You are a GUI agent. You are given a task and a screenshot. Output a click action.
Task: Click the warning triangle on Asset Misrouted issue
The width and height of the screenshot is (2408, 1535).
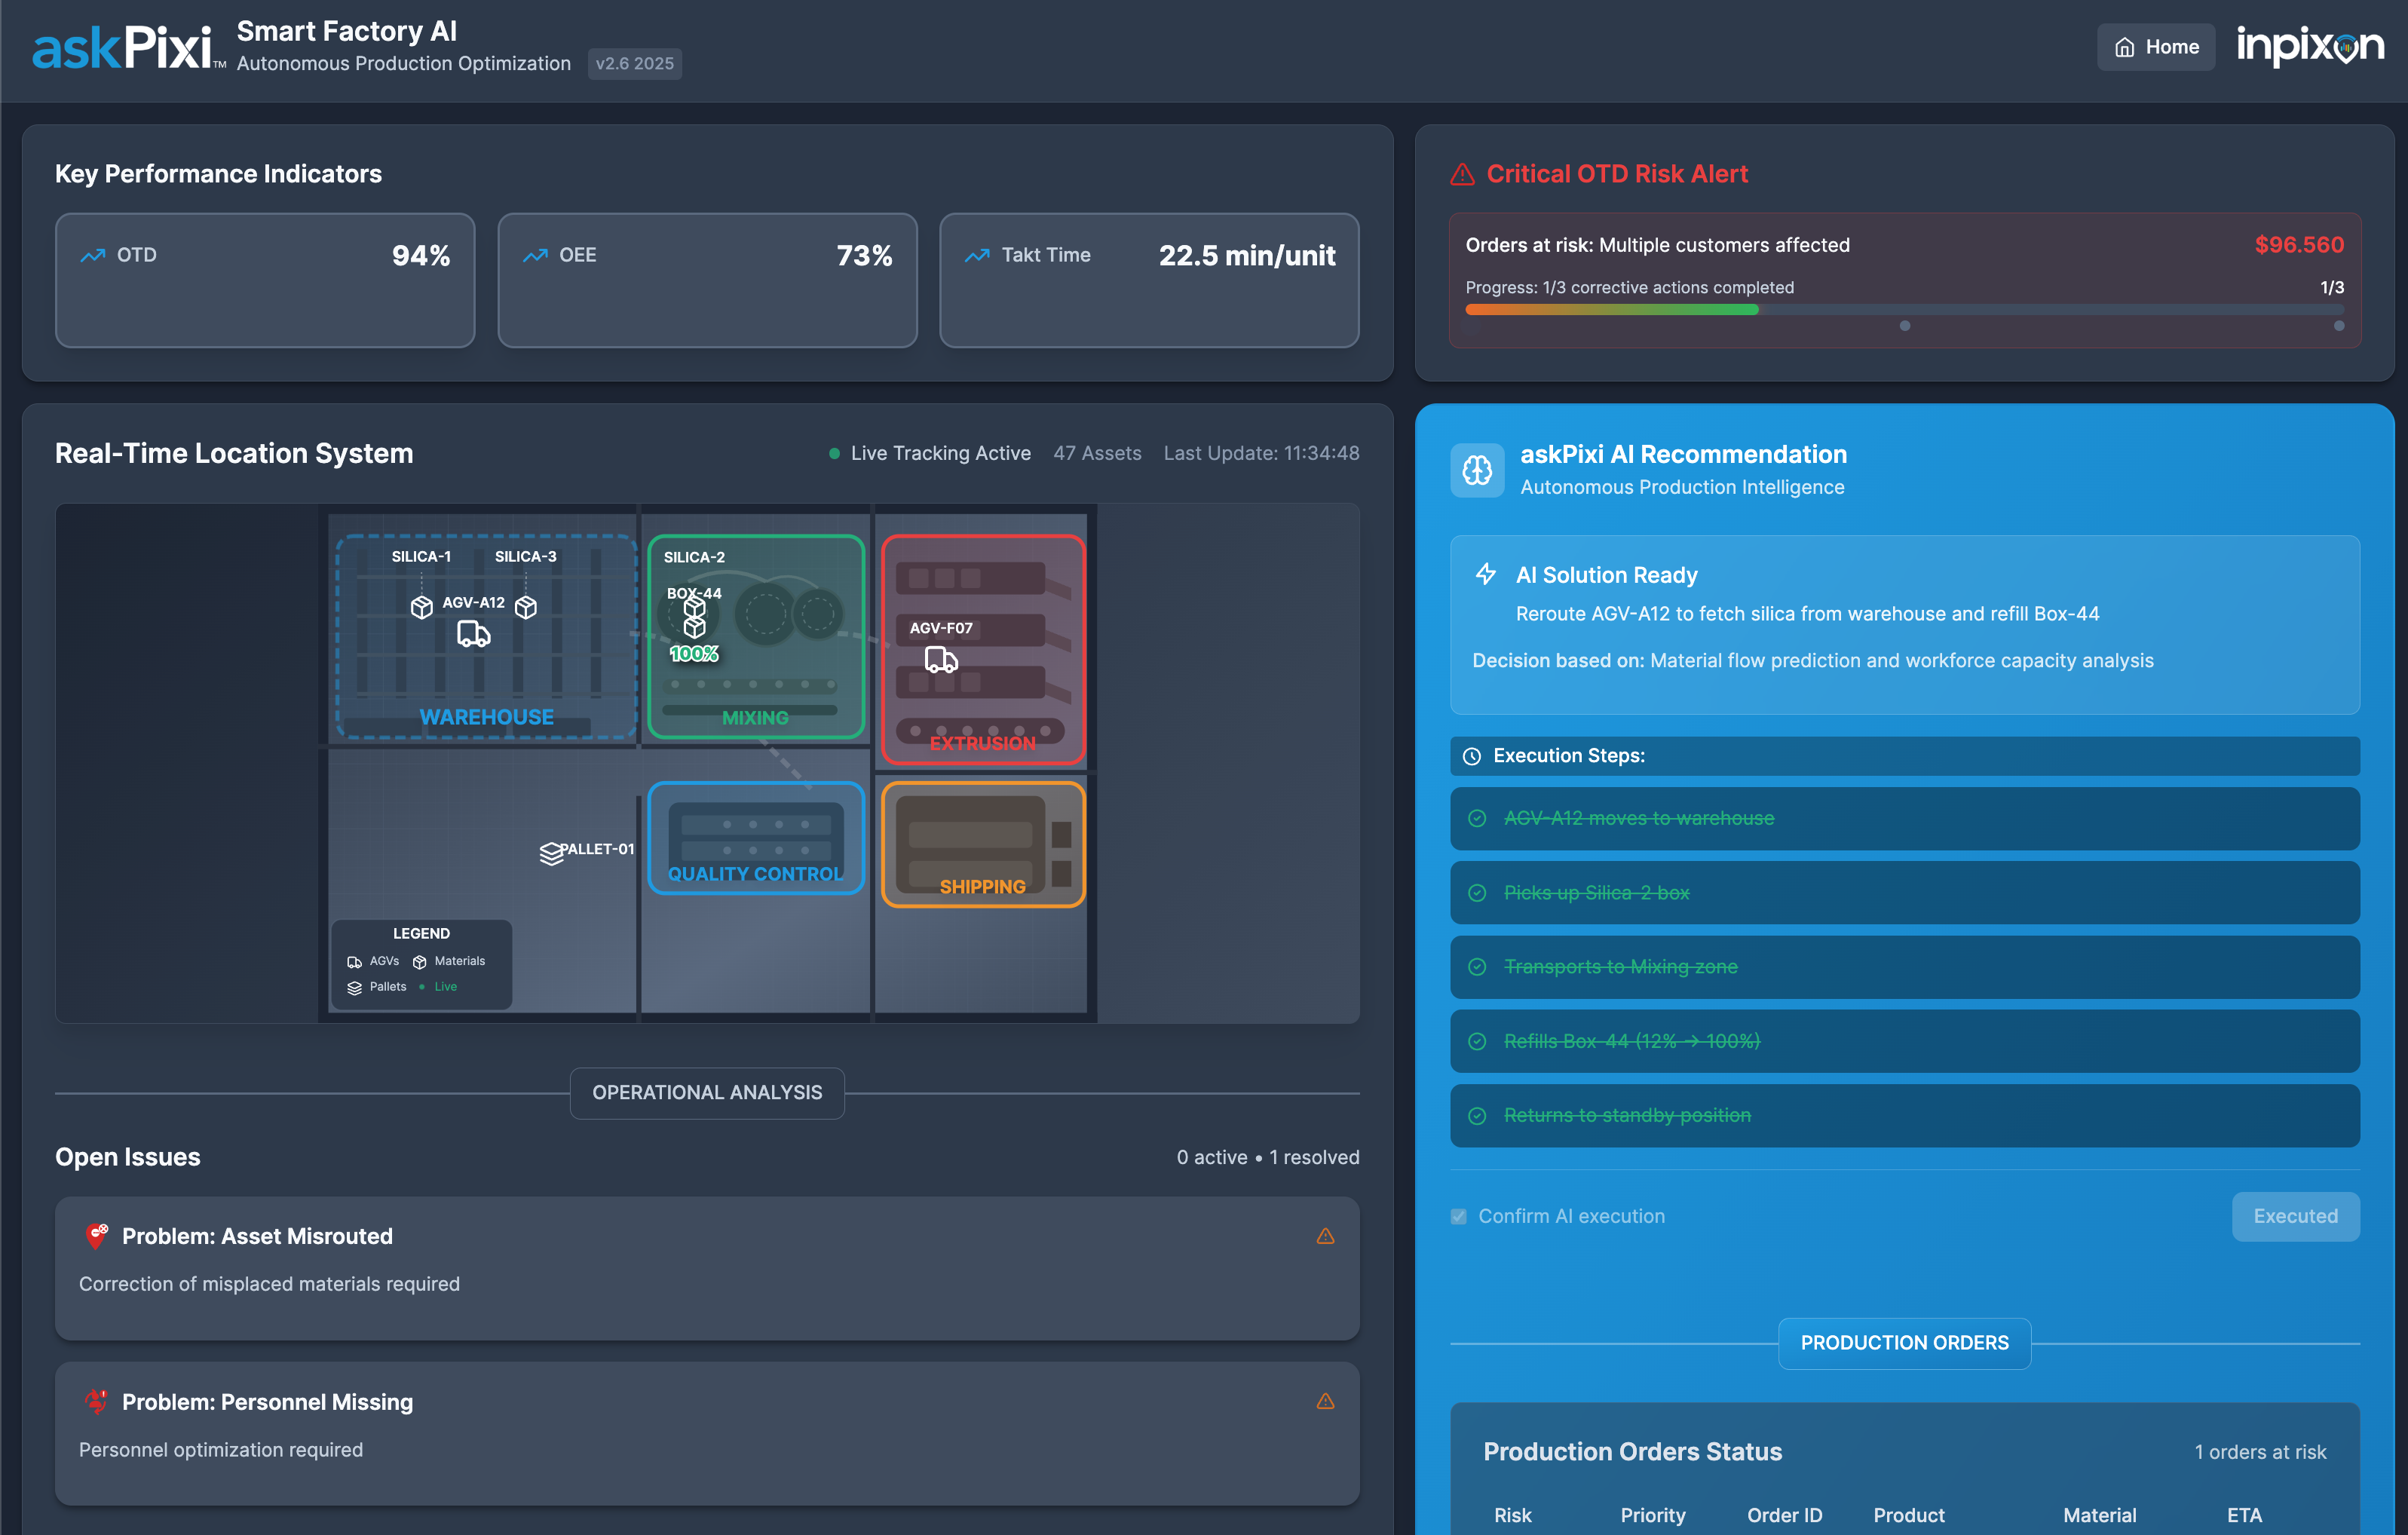coord(1325,1236)
